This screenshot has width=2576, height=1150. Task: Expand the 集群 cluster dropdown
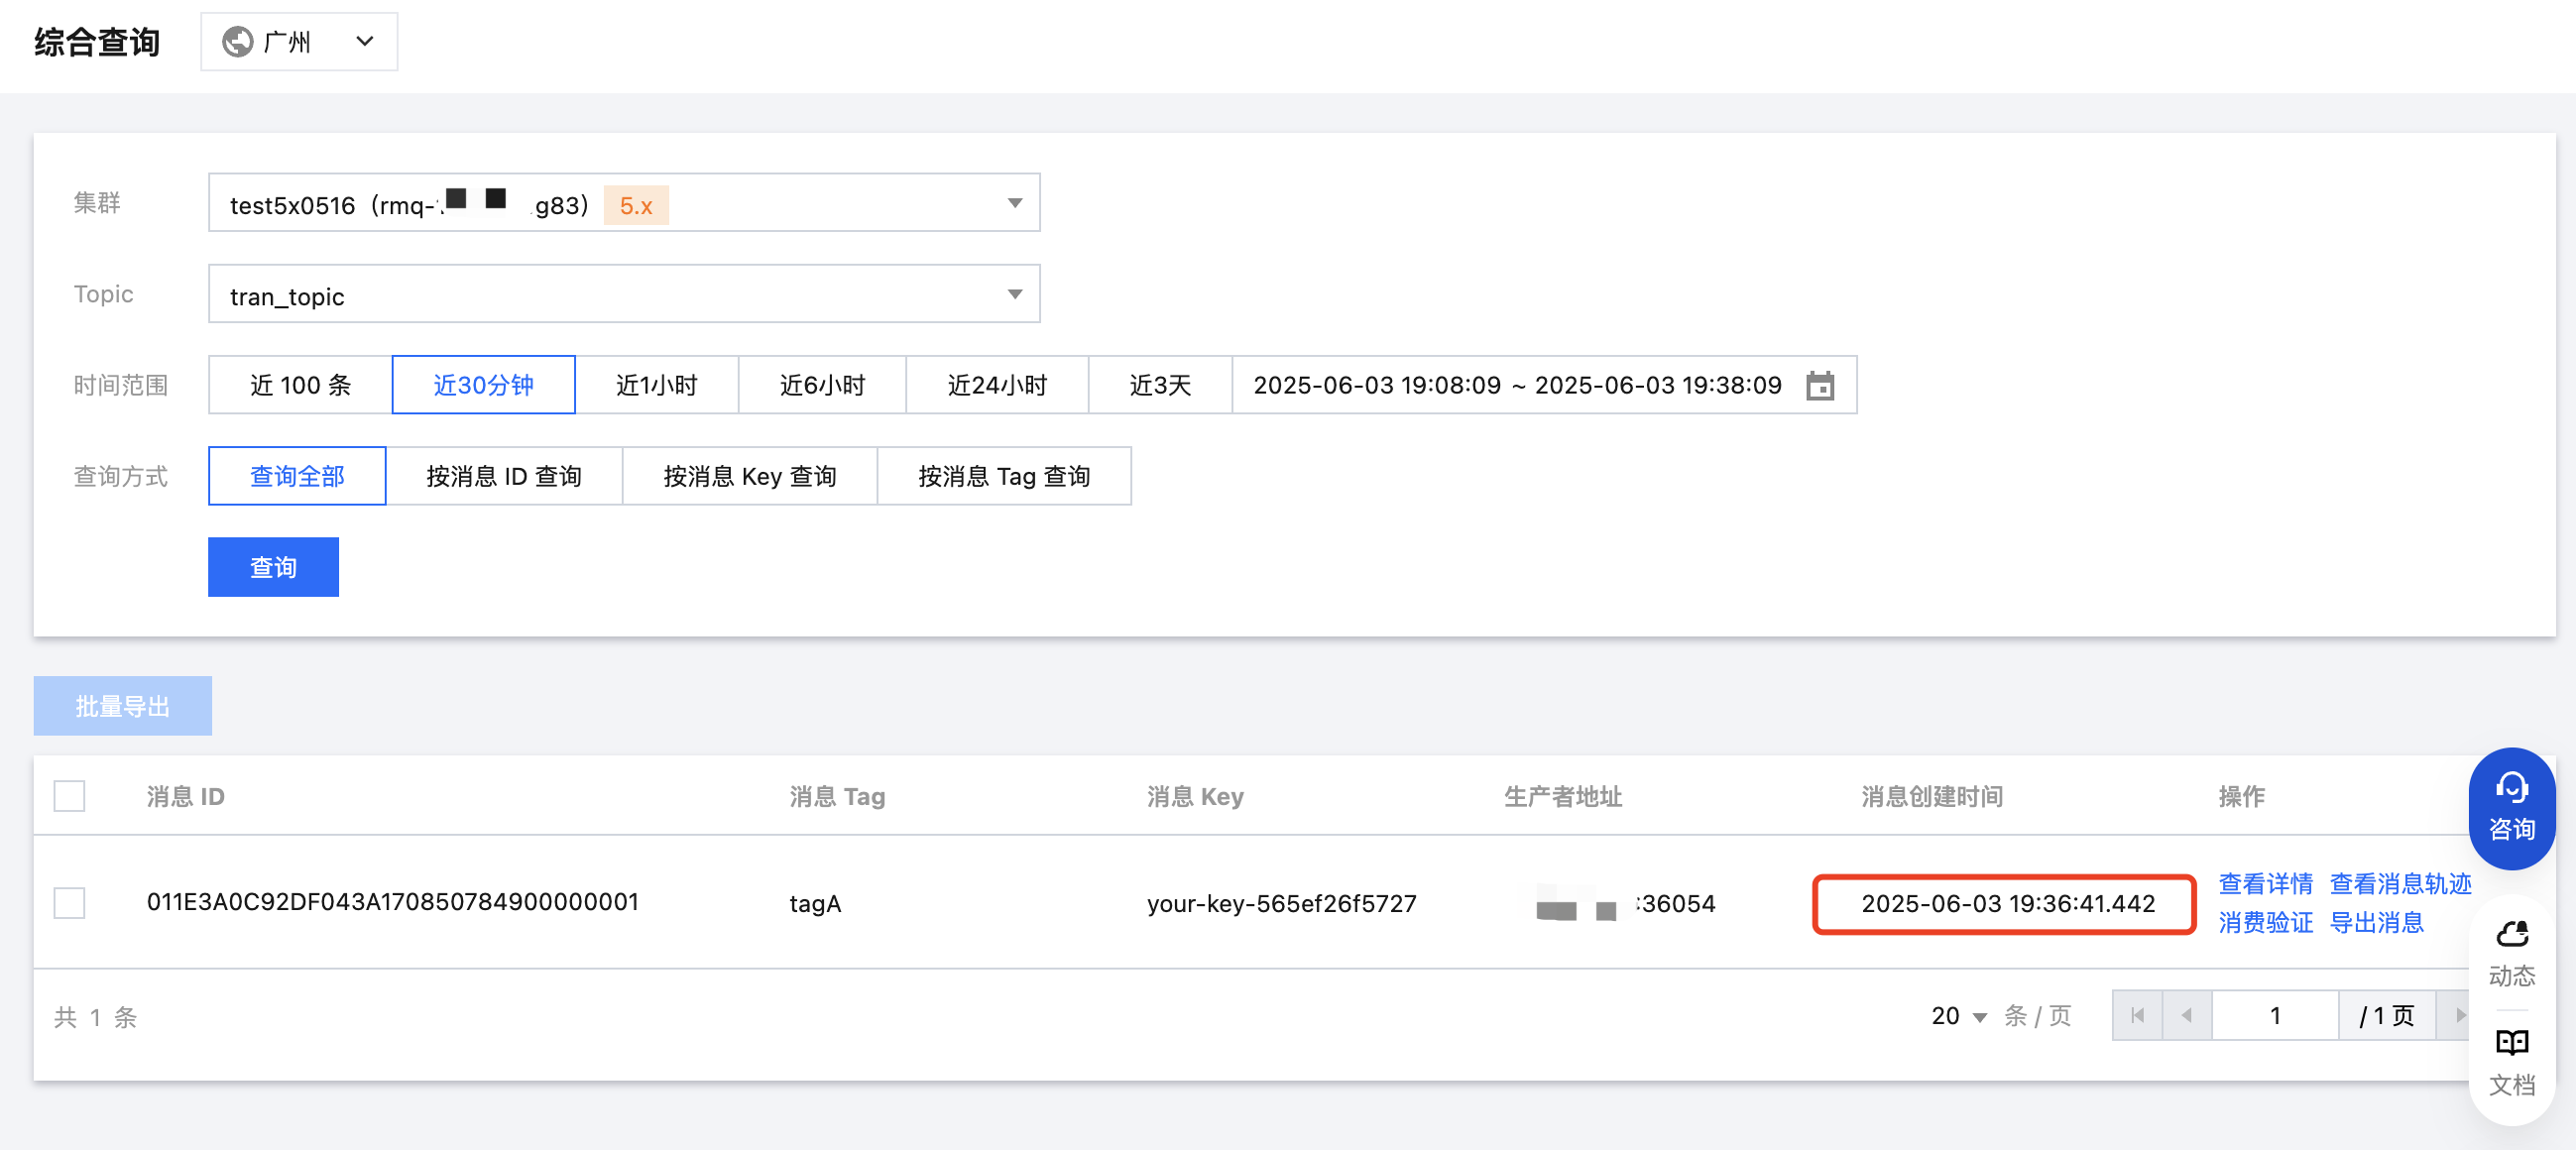(x=1014, y=203)
